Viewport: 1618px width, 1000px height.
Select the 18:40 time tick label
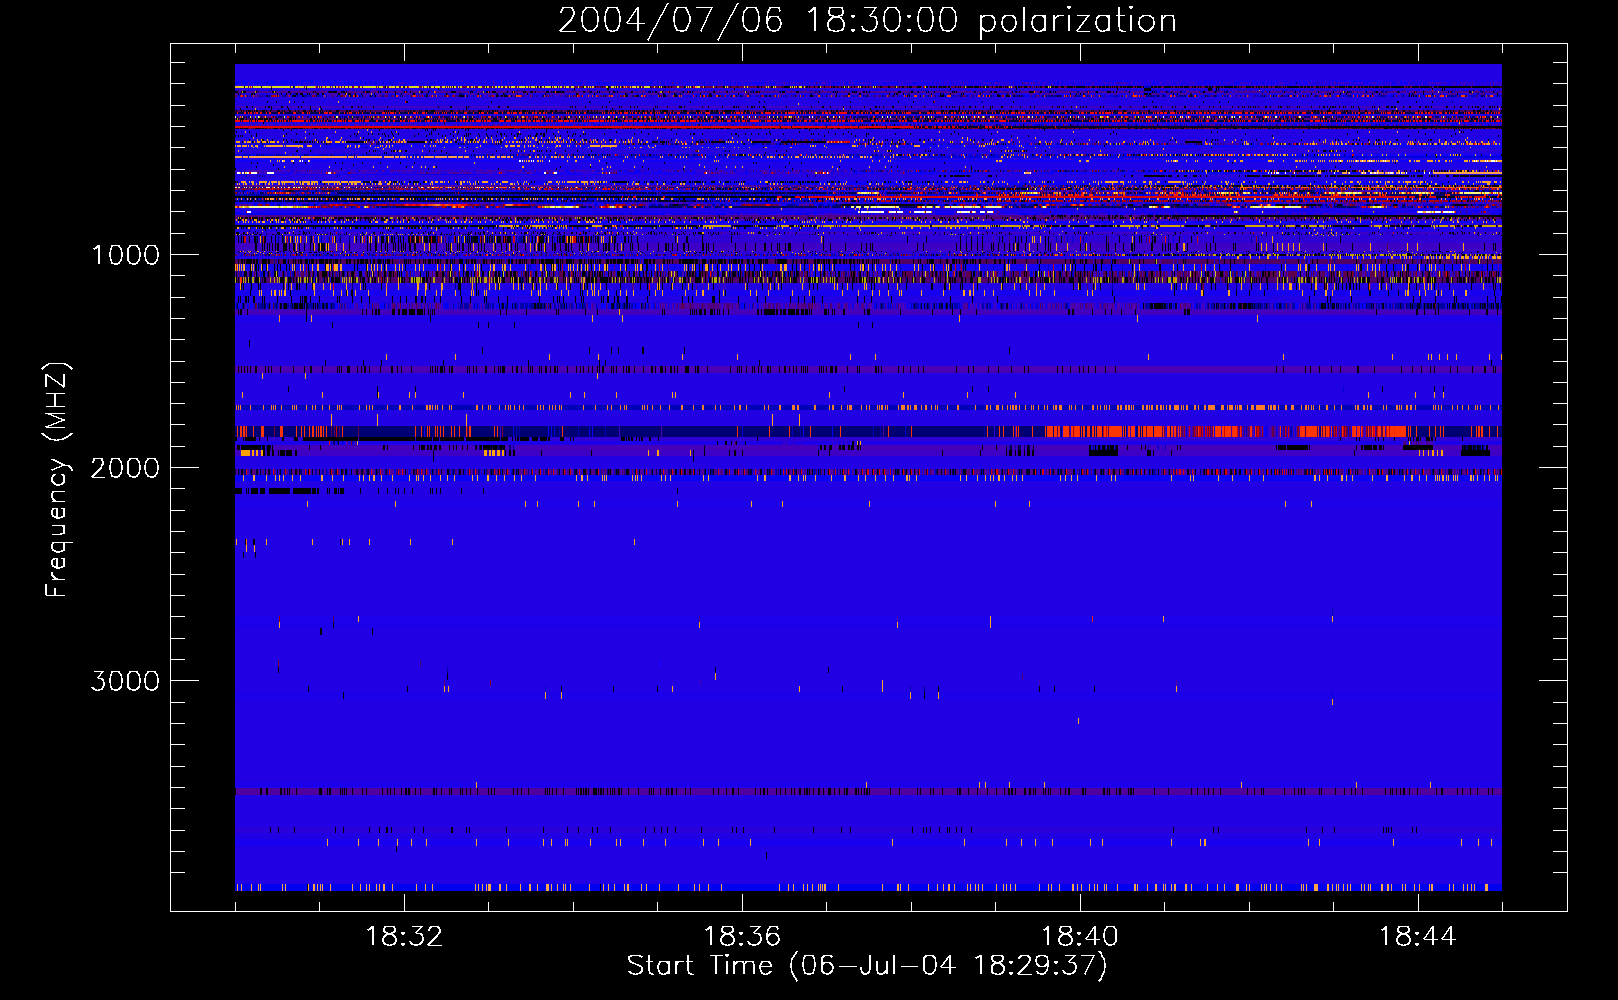(x=1080, y=937)
